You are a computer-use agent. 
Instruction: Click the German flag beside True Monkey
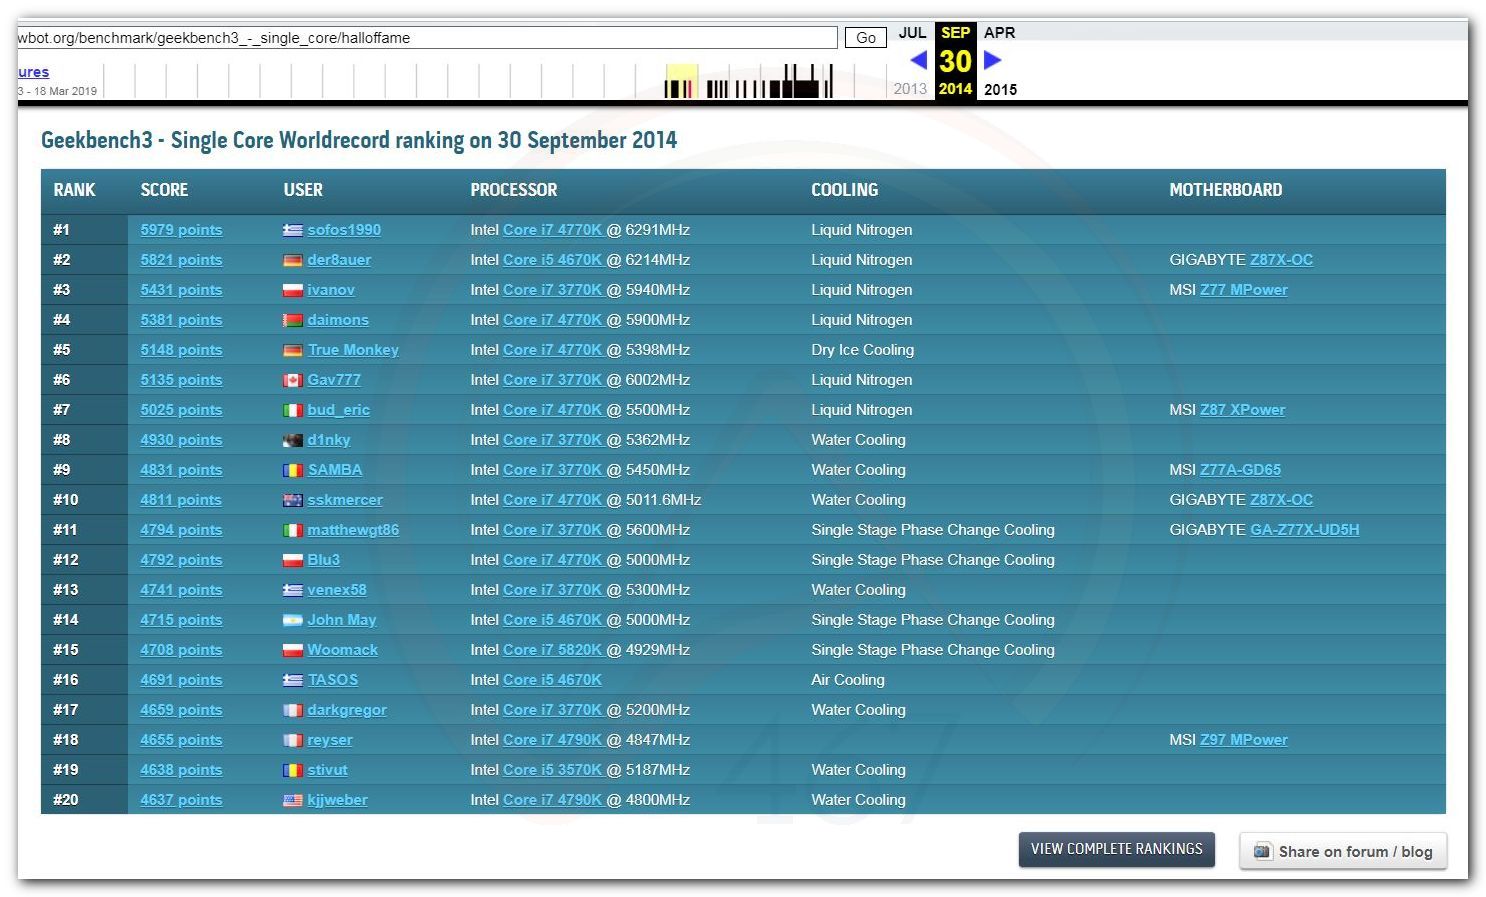tap(292, 350)
